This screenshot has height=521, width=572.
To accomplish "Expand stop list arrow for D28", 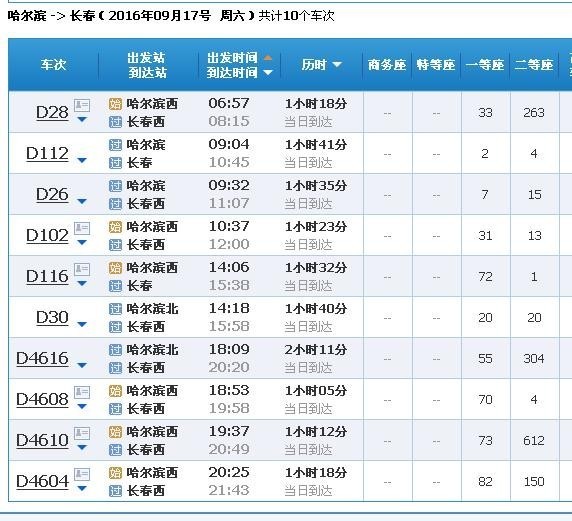I will [82, 119].
